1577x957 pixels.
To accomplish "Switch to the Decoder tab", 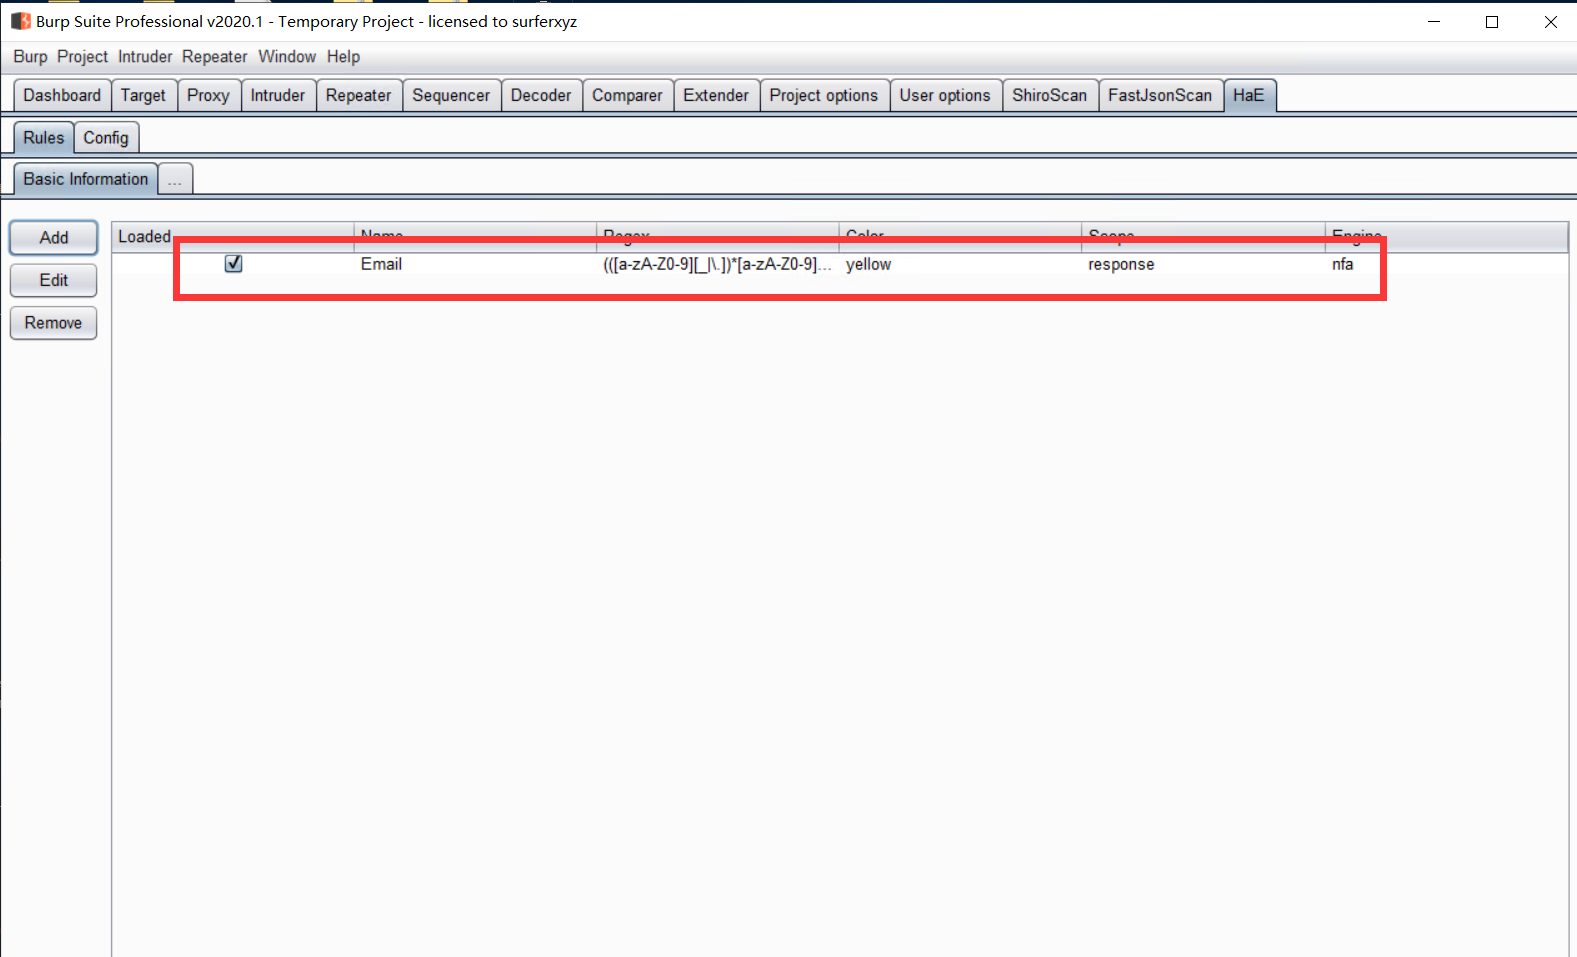I will point(541,95).
